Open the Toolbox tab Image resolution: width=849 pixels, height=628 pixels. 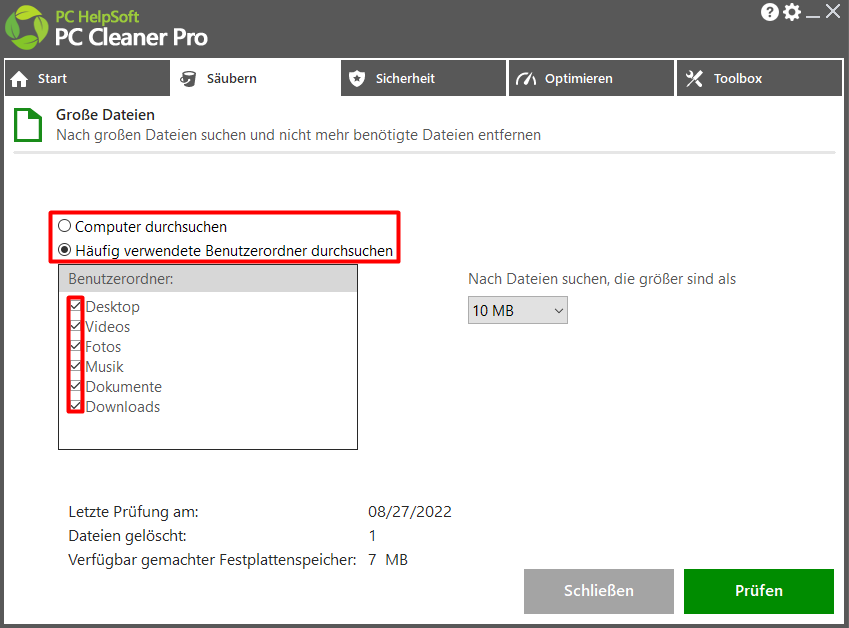pos(760,78)
